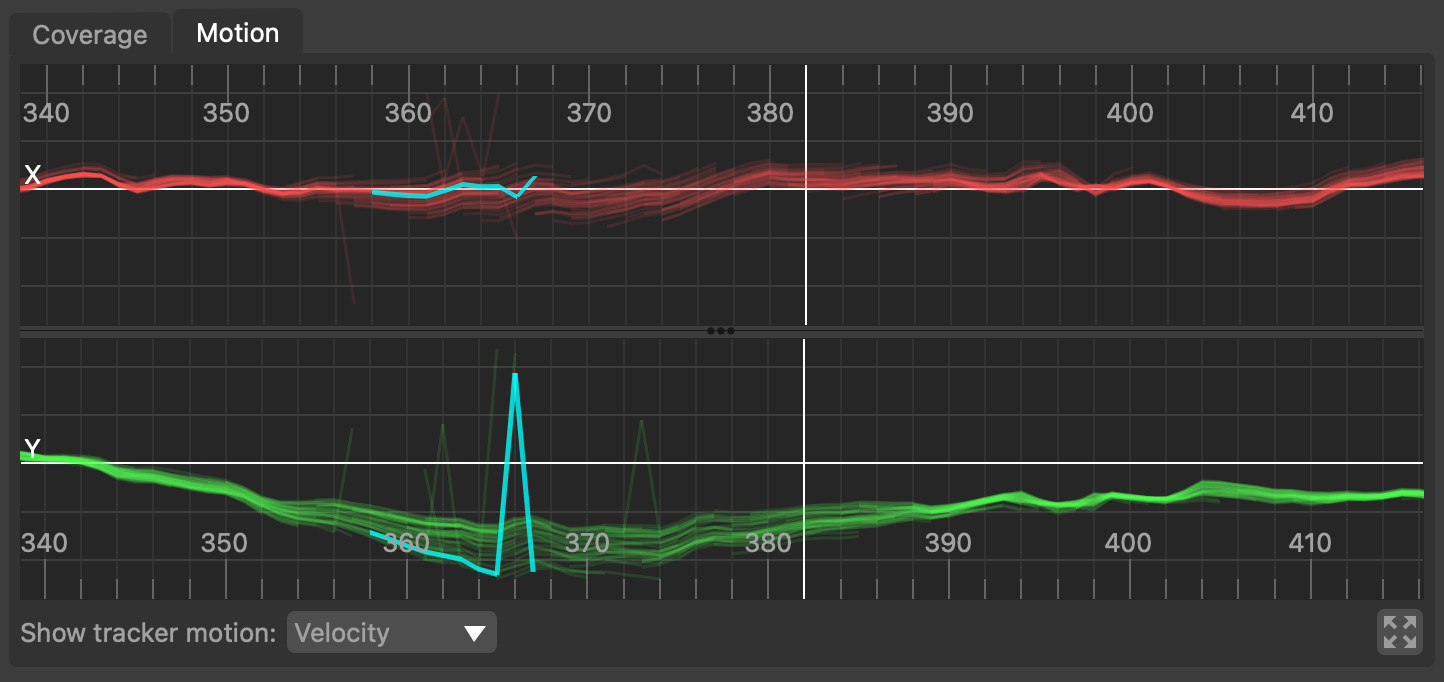The height and width of the screenshot is (682, 1444).
Task: Click the cyan spike peak in Y graph
Action: click(515, 376)
